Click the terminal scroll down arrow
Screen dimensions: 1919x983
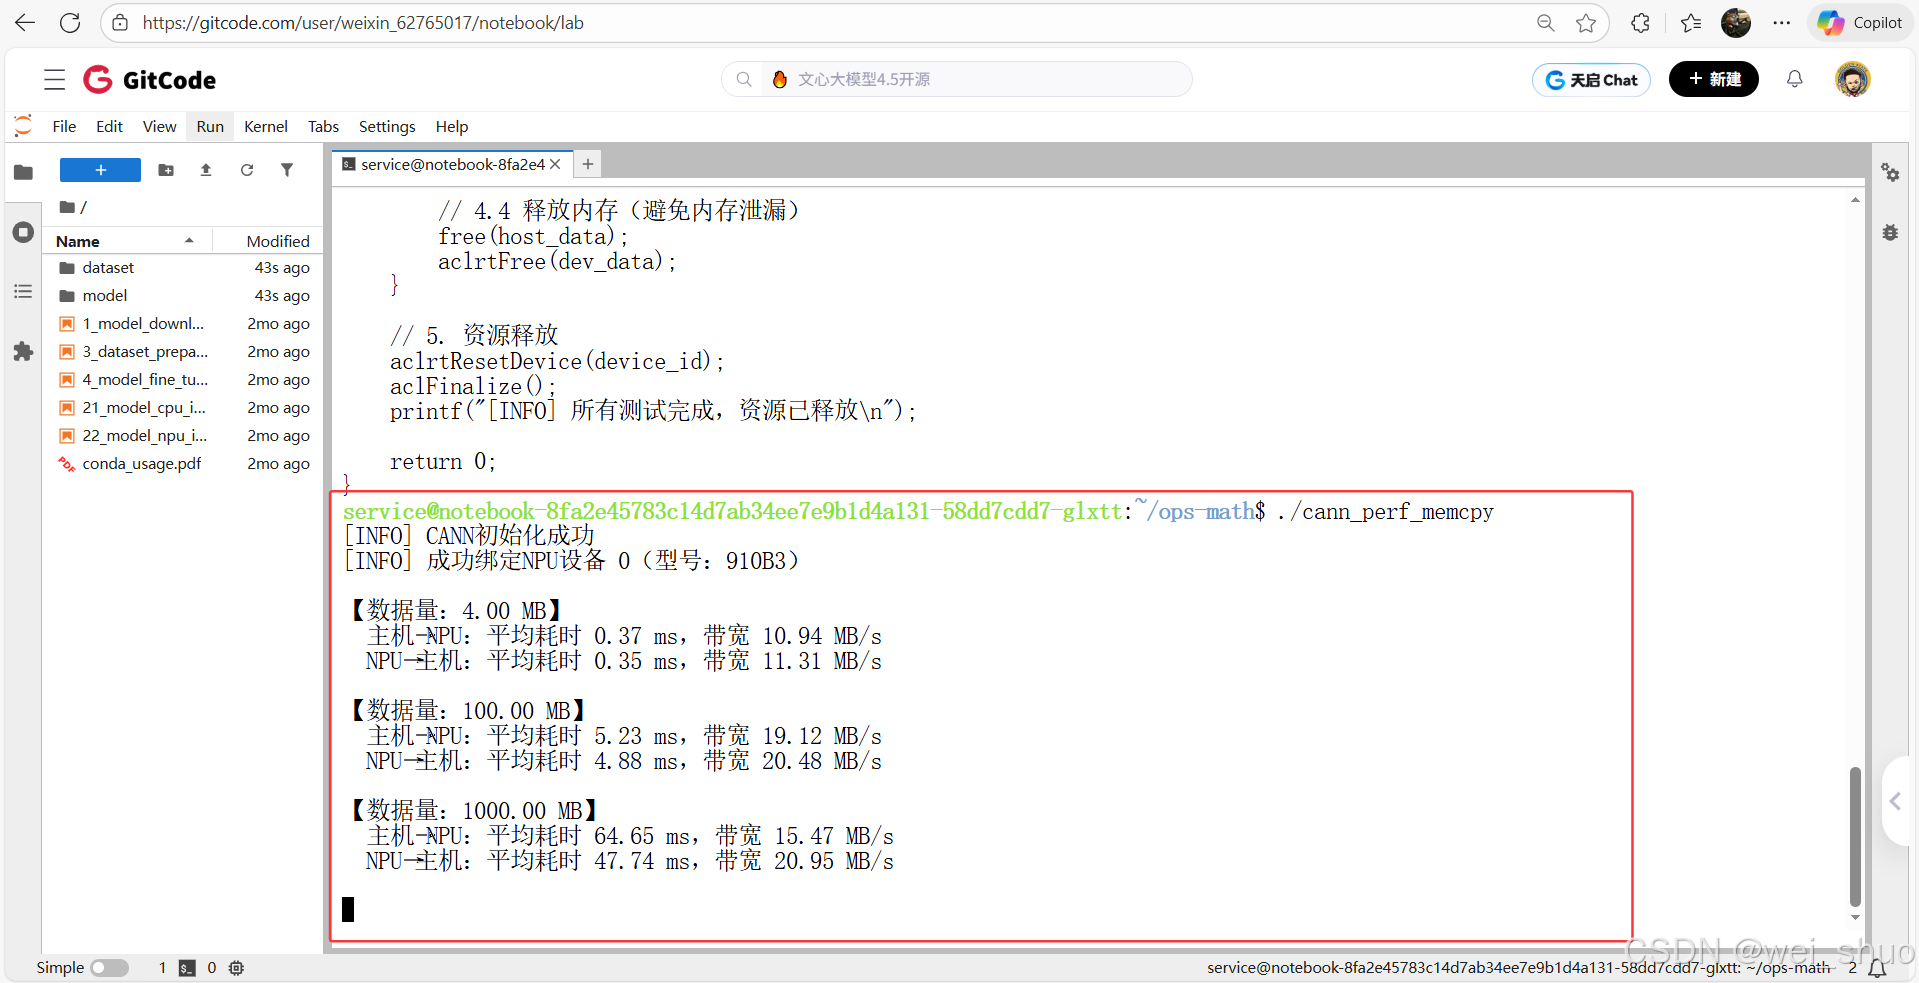coord(1855,917)
